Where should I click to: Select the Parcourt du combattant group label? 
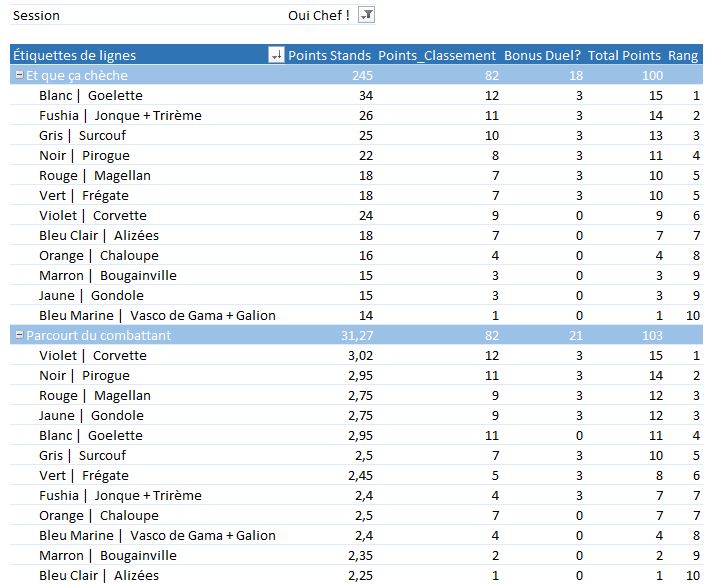point(98,336)
